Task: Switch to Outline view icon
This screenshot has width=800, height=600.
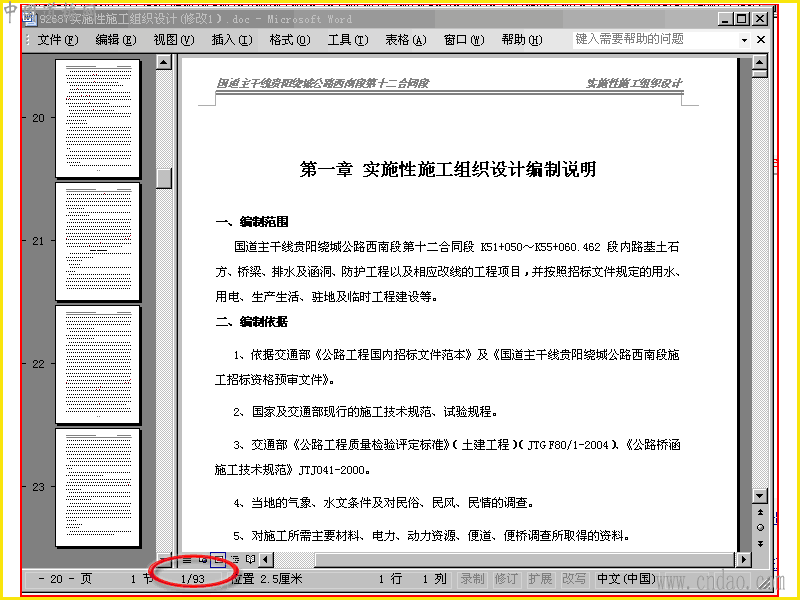Action: point(234,560)
